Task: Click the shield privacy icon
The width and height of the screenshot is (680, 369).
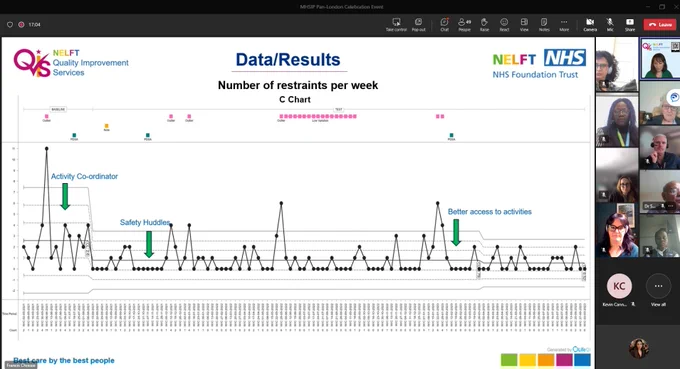Action: 10,25
